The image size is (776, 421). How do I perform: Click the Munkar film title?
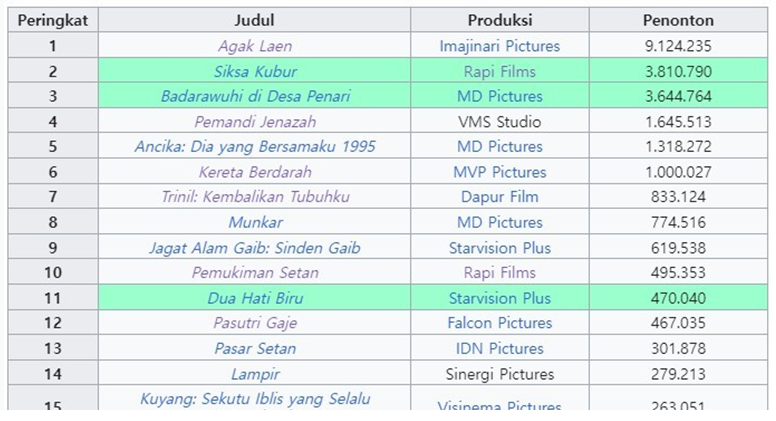(x=255, y=223)
